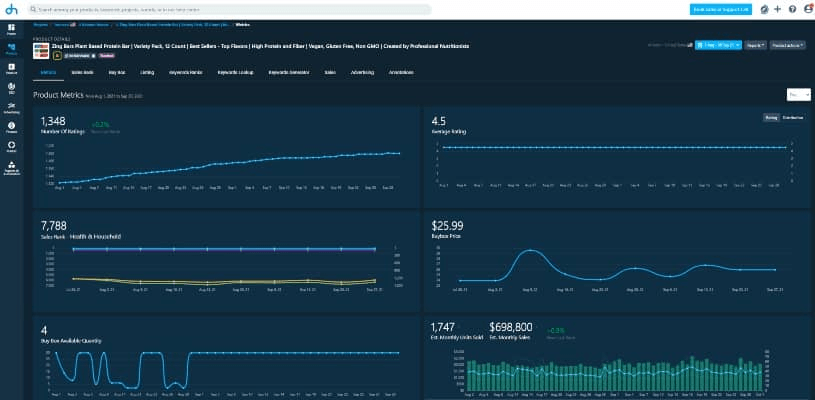
Task: Open the white granularity select box
Action: click(798, 95)
